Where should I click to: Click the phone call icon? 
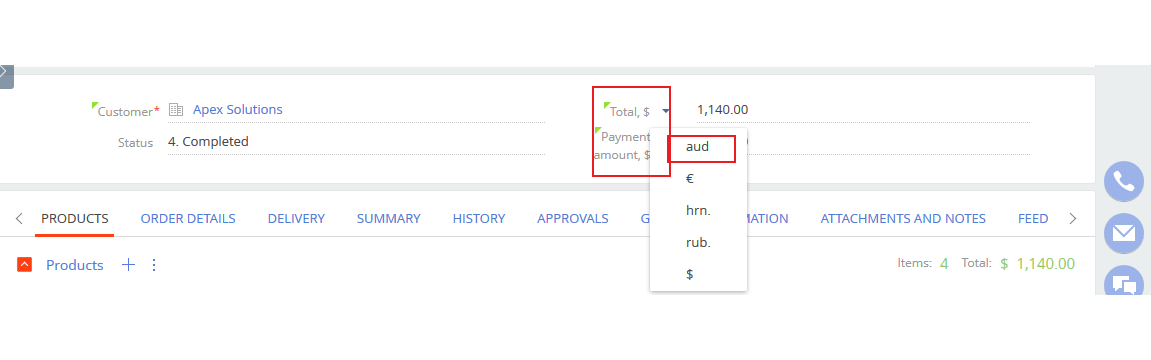pyautogui.click(x=1124, y=181)
